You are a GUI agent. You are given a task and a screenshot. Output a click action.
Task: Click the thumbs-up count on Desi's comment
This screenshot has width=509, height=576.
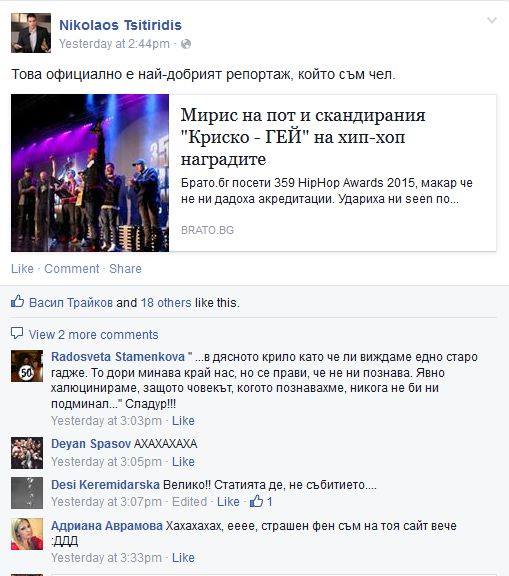point(261,501)
